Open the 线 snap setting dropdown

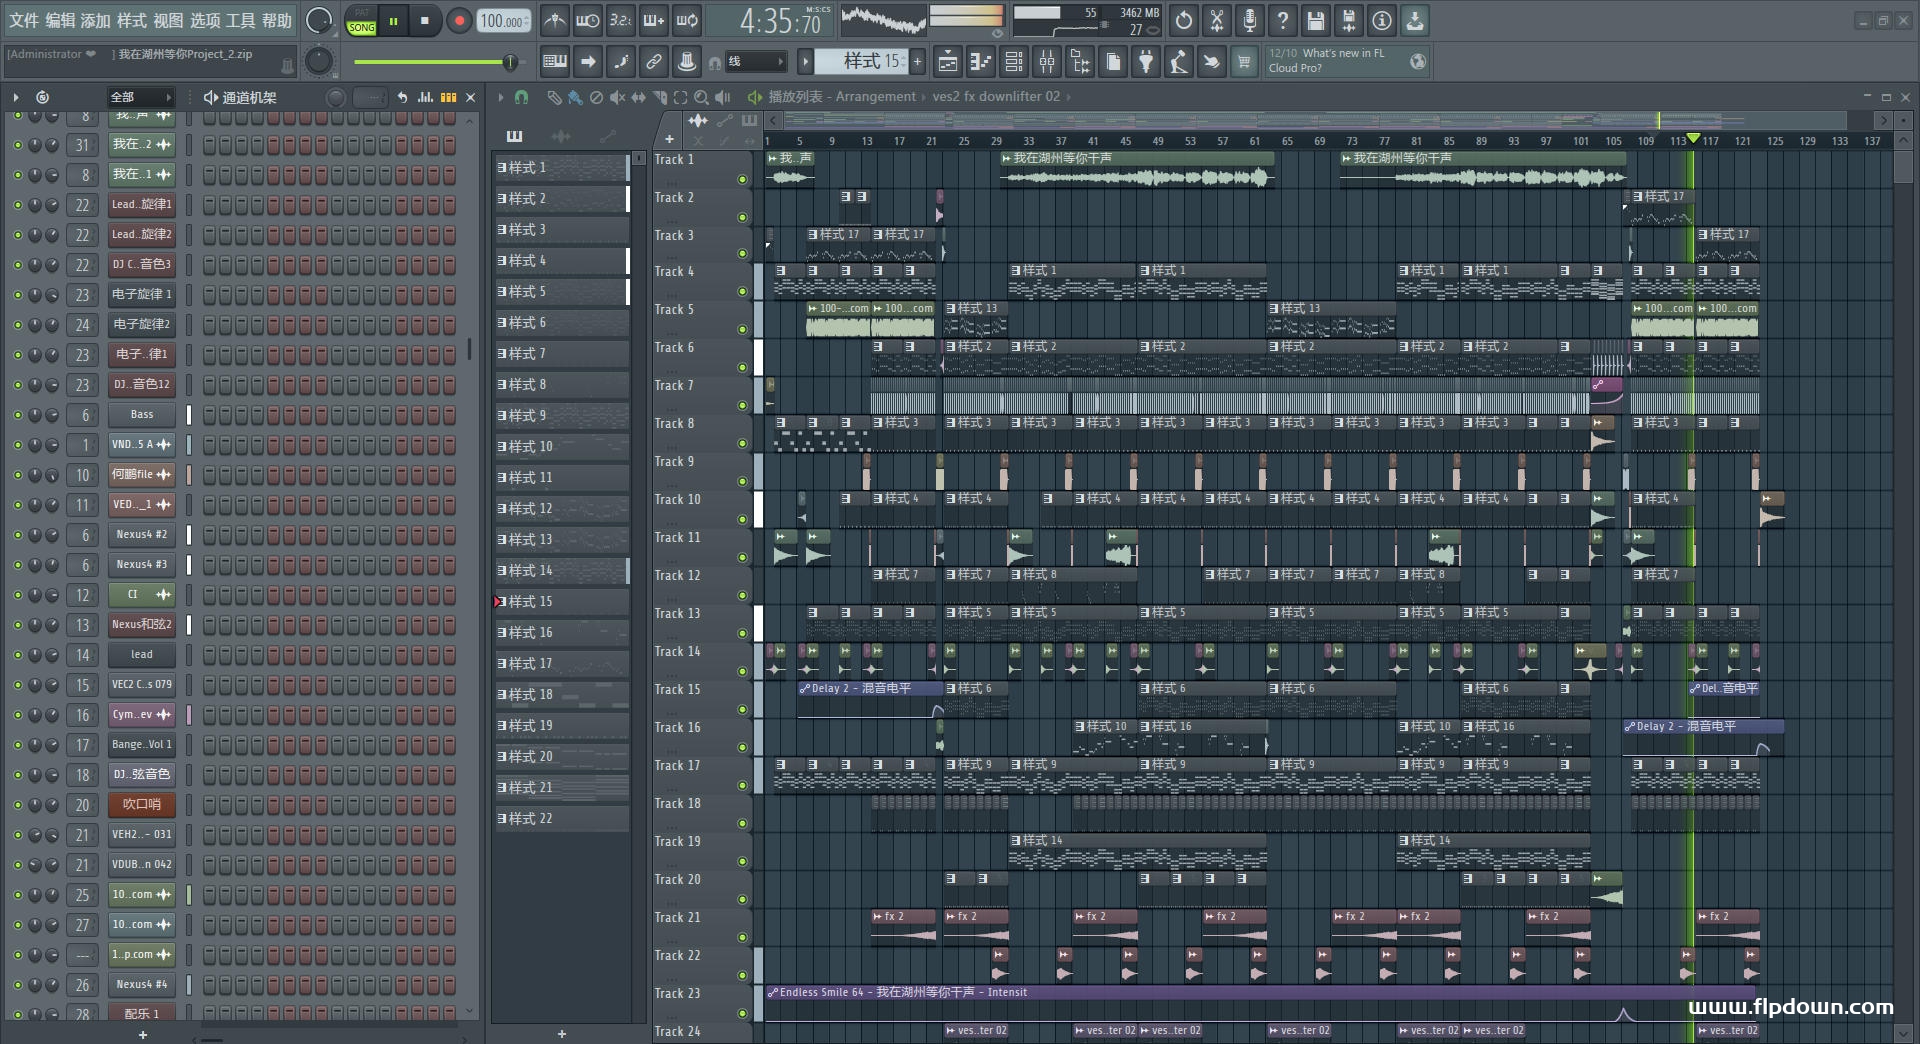[x=755, y=62]
